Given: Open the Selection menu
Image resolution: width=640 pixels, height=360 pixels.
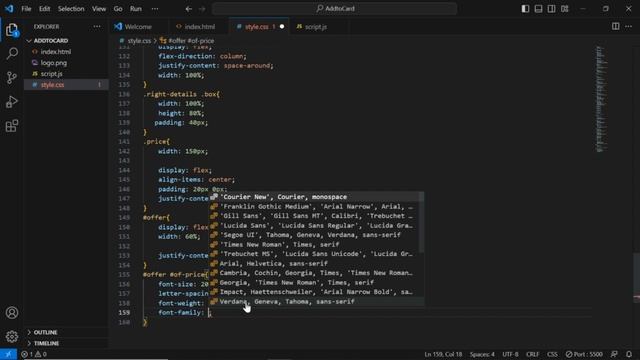Looking at the screenshot, I should coord(71,9).
